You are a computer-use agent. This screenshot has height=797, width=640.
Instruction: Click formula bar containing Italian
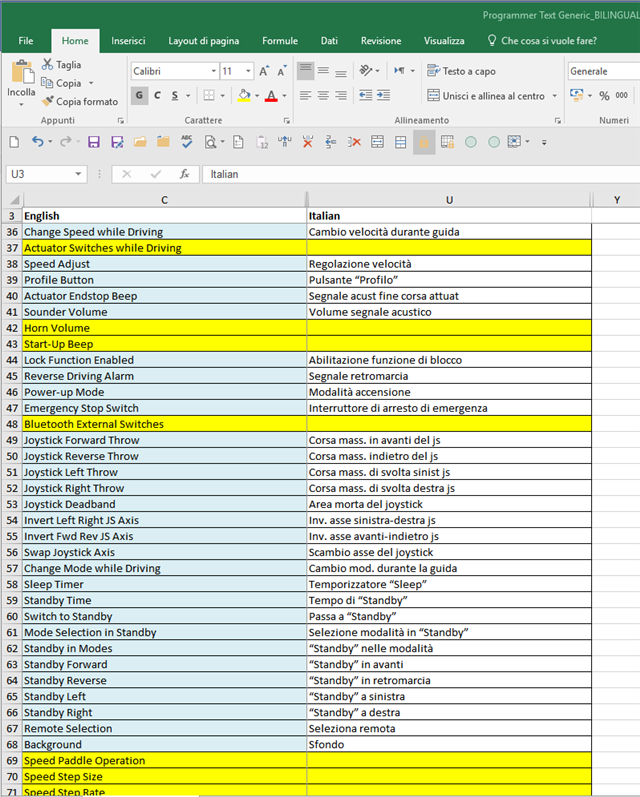pyautogui.click(x=421, y=174)
